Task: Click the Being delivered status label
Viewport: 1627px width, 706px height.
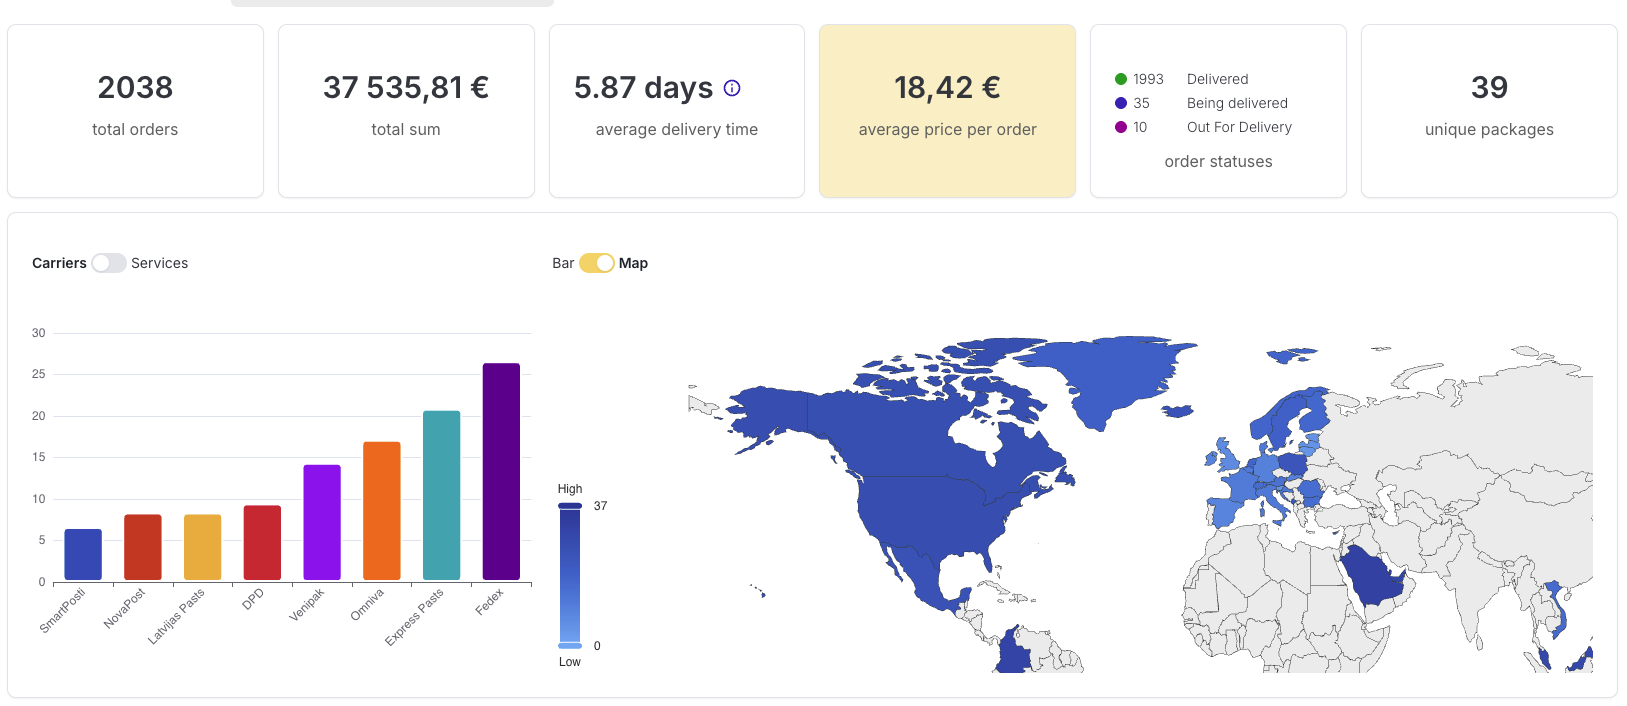Action: pyautogui.click(x=1237, y=103)
